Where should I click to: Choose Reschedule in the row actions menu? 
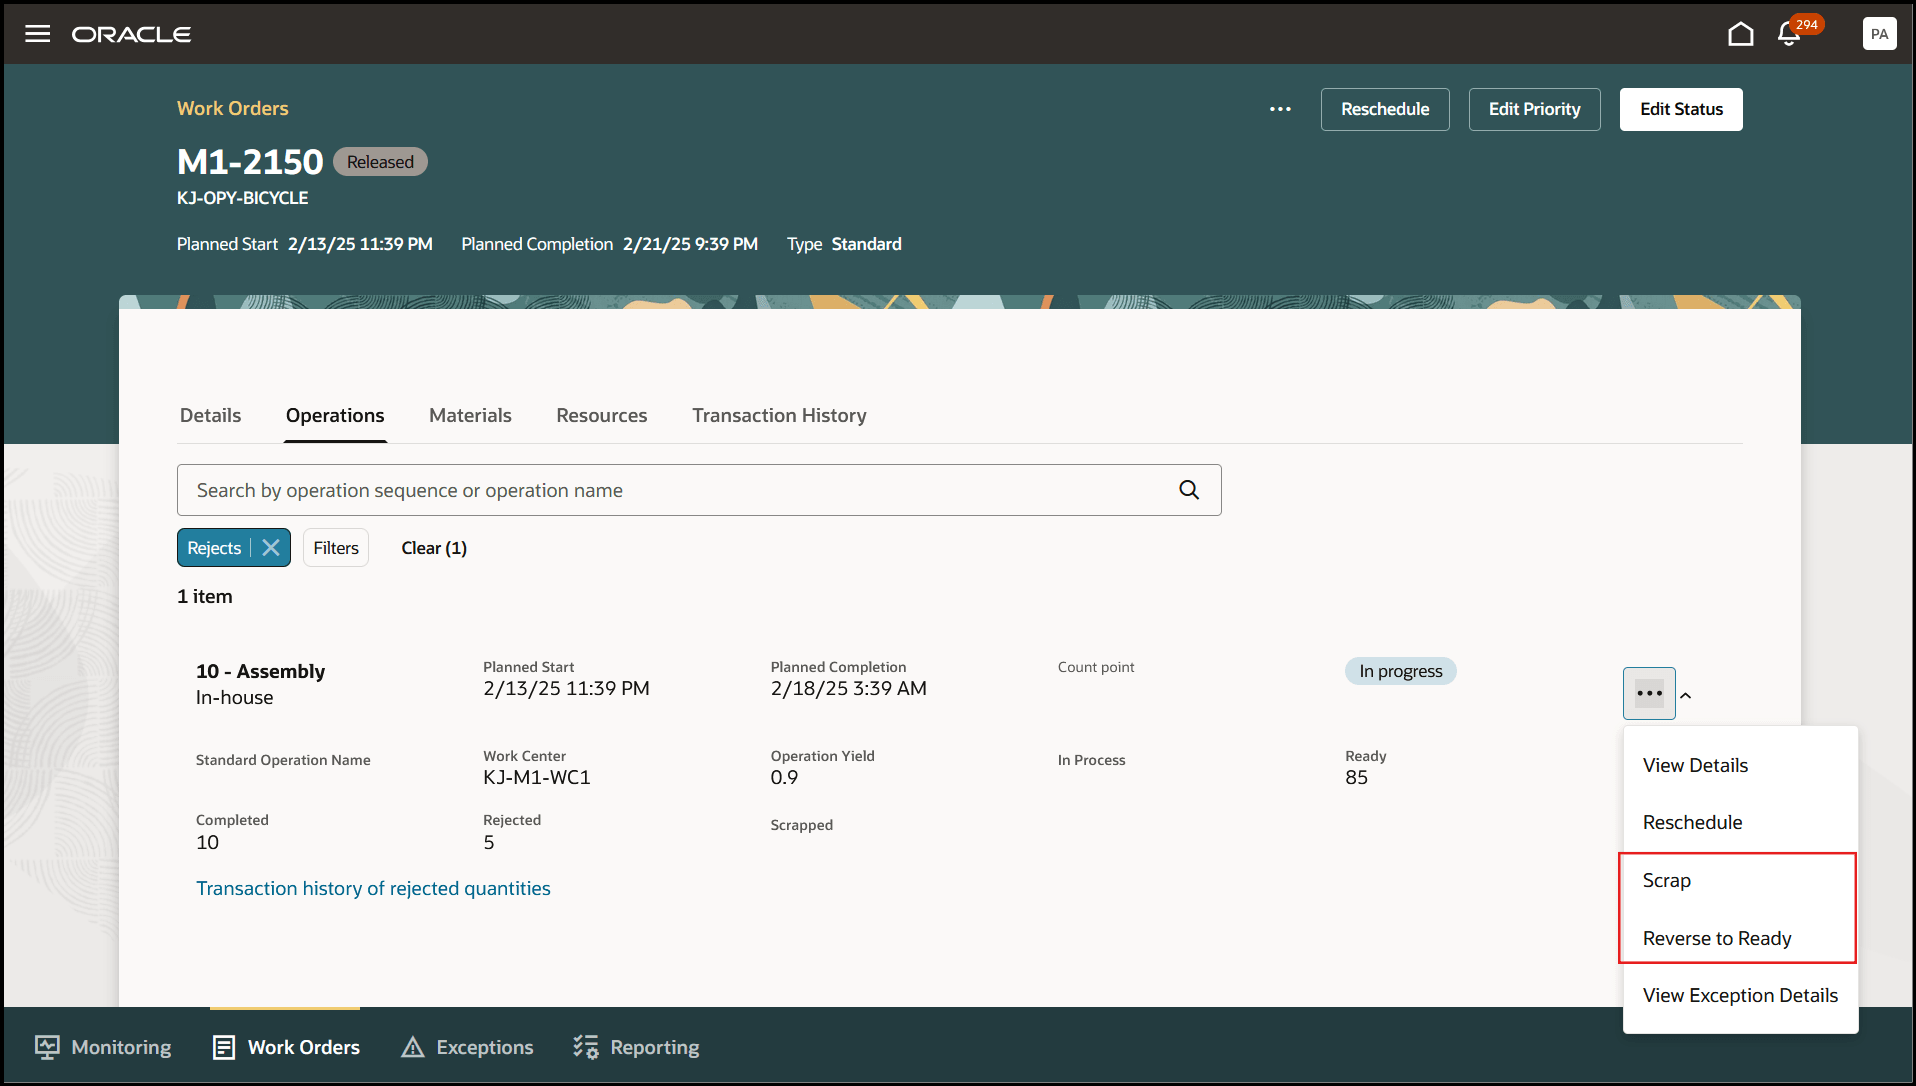pos(1740,822)
